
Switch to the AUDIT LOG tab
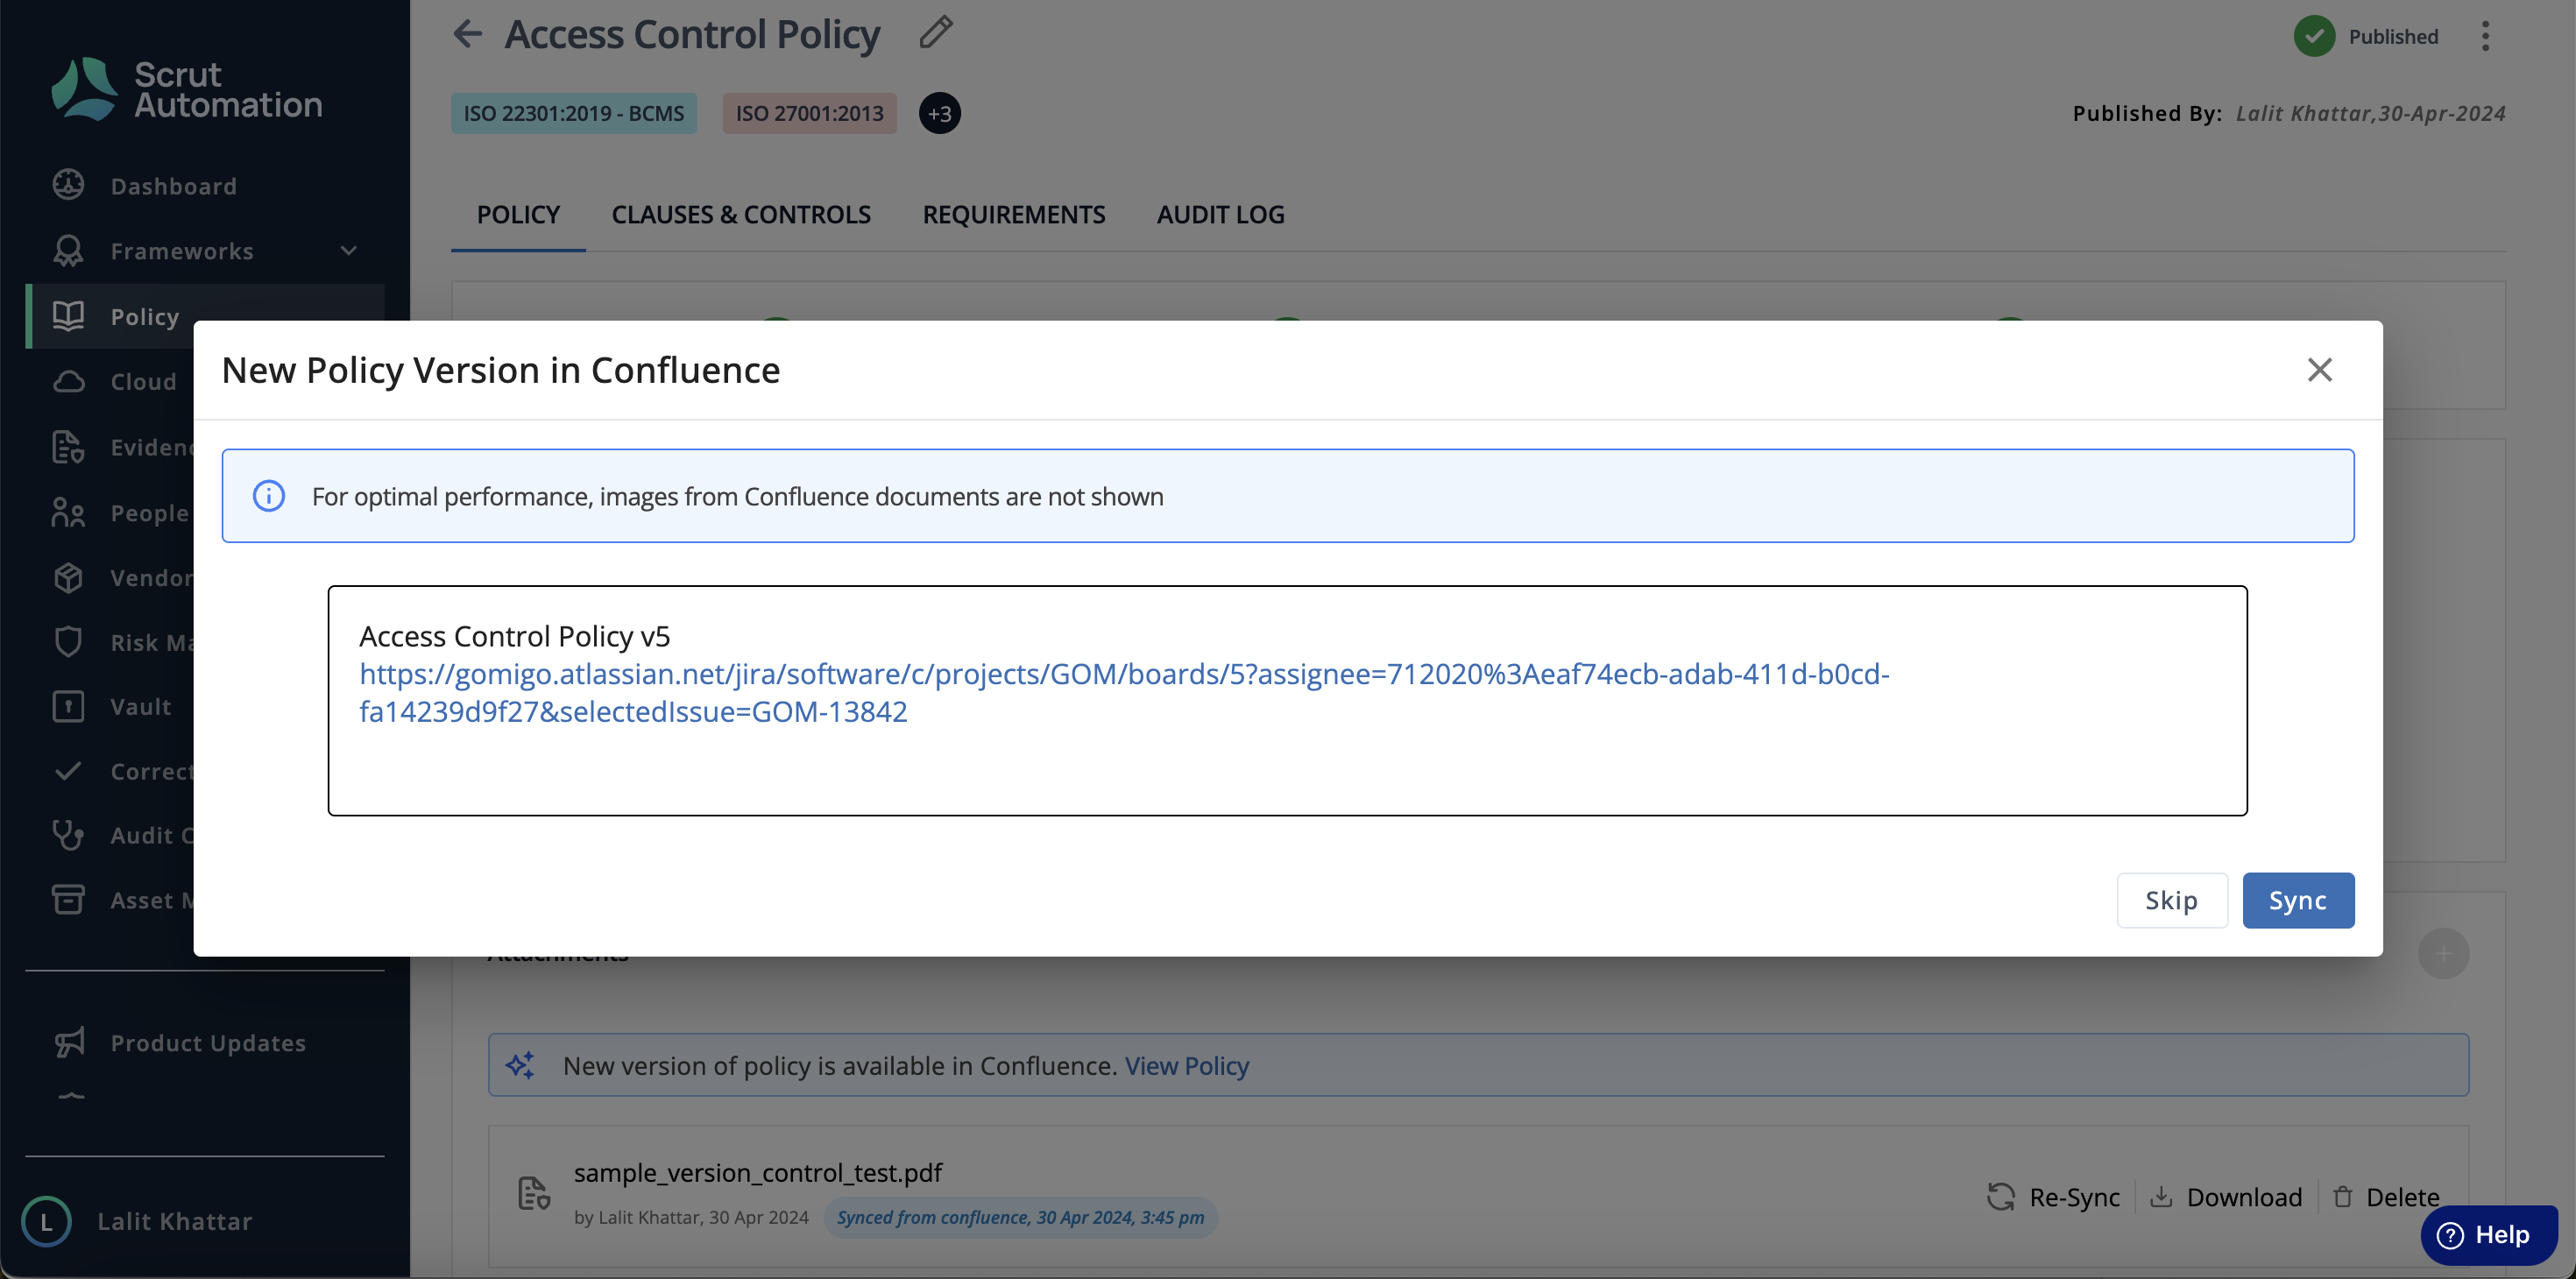[1221, 214]
